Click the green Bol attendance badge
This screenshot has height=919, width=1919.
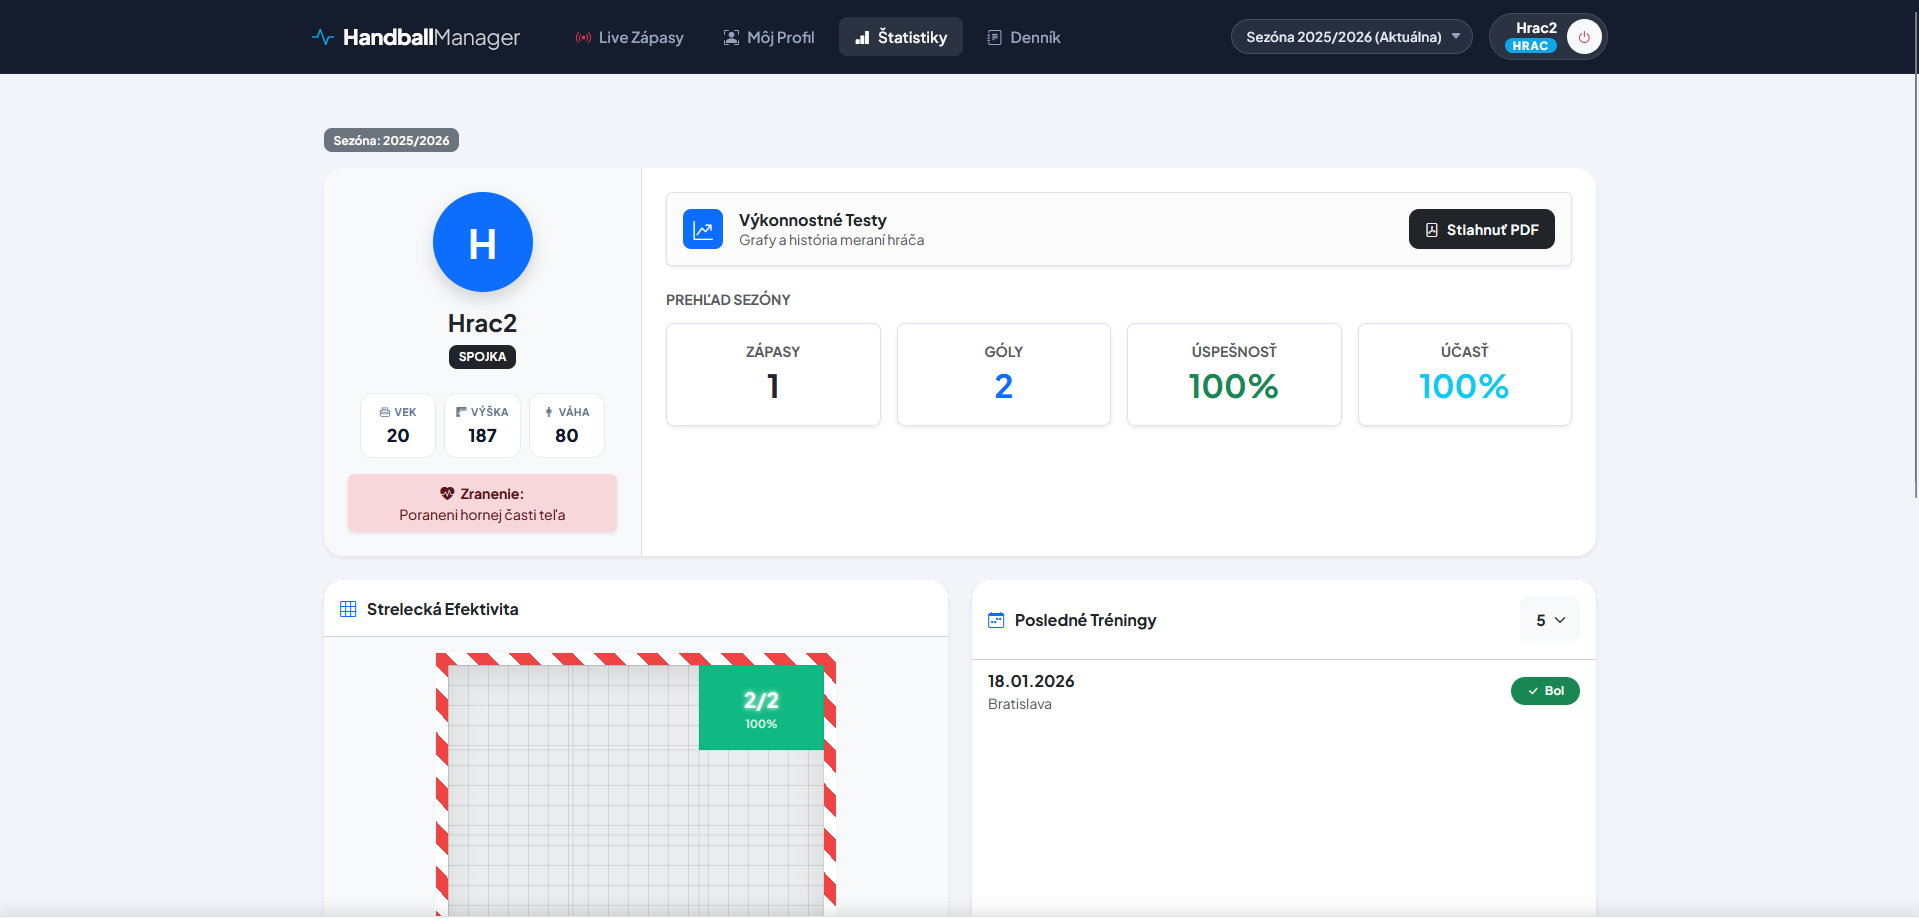pyautogui.click(x=1544, y=691)
